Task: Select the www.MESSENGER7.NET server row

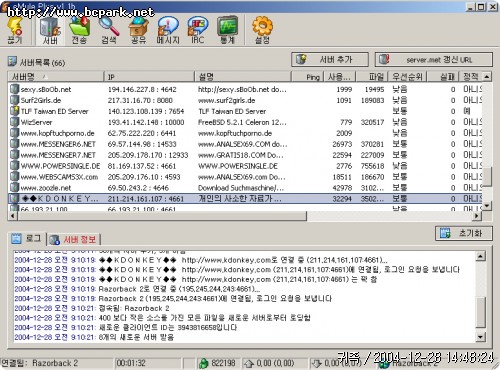Action: coord(245,155)
